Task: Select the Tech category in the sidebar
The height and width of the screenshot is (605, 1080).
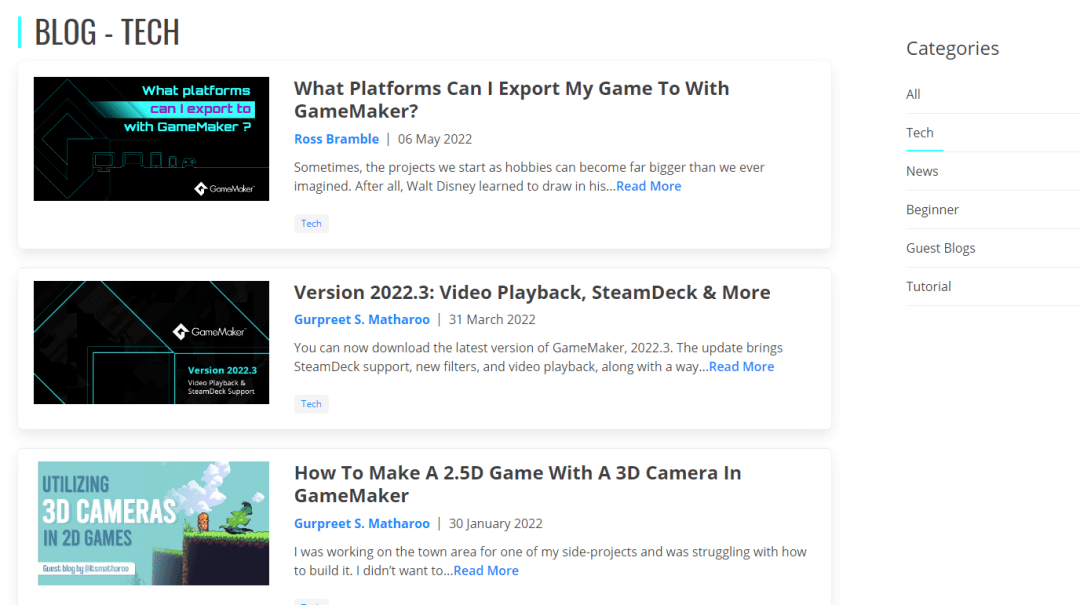Action: [x=919, y=133]
